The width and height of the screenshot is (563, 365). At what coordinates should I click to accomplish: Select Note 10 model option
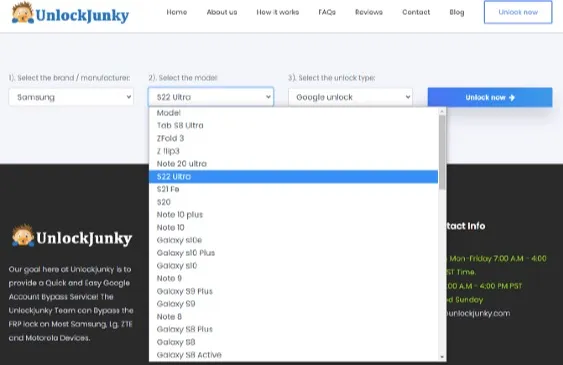[x=293, y=228]
